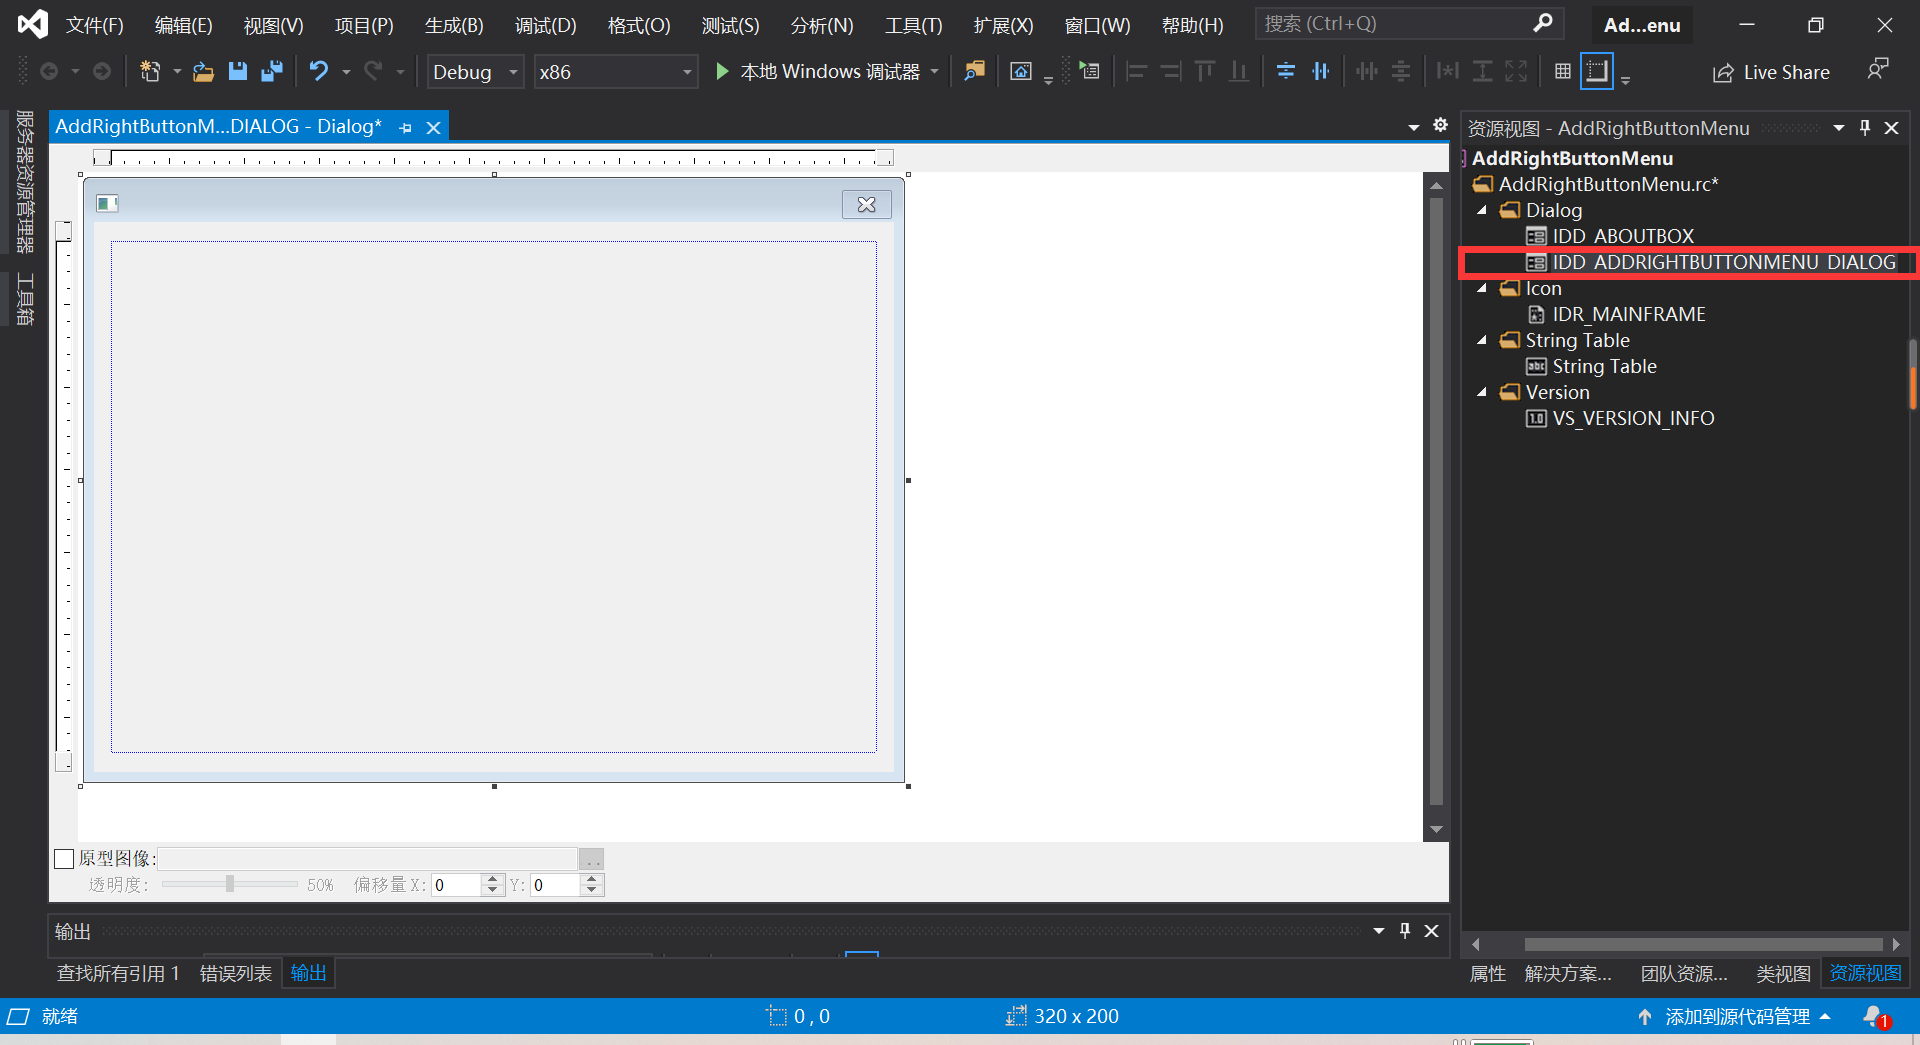The image size is (1920, 1045).
Task: Open the 调试(D) menu
Action: (546, 25)
